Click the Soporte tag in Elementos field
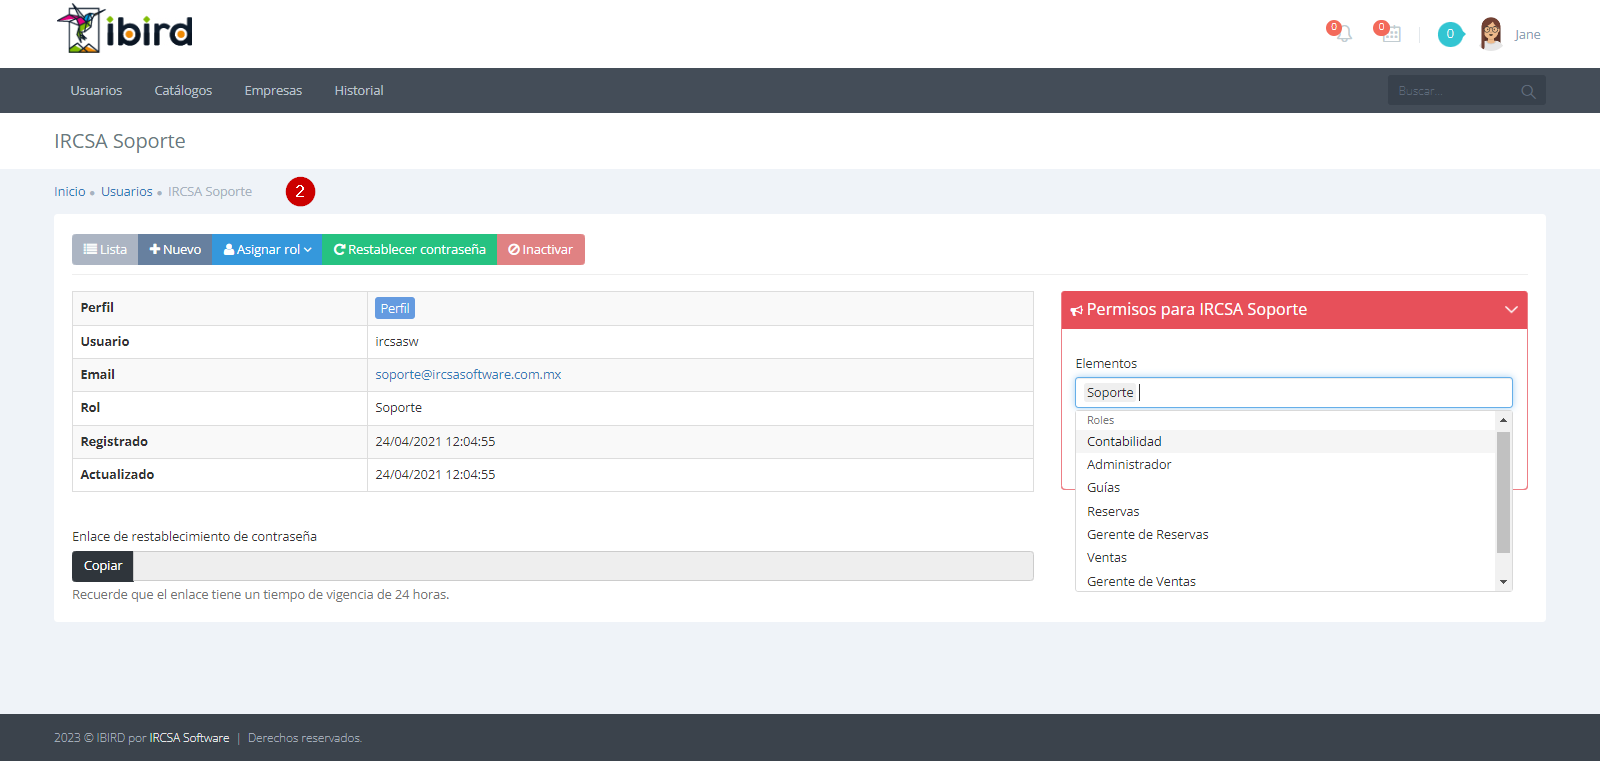 1110,393
